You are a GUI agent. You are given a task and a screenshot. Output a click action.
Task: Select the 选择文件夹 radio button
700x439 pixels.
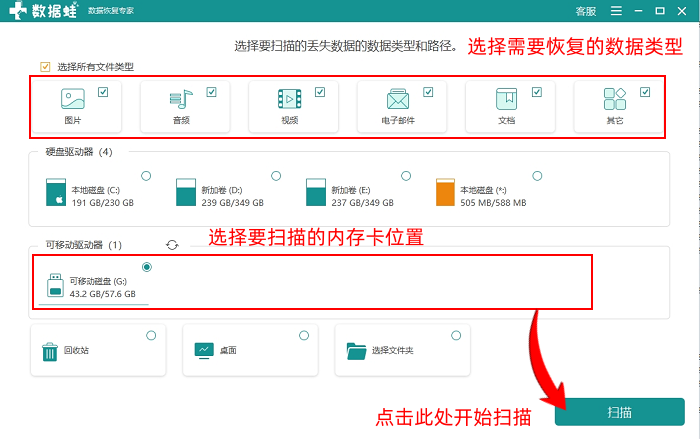pos(456,335)
